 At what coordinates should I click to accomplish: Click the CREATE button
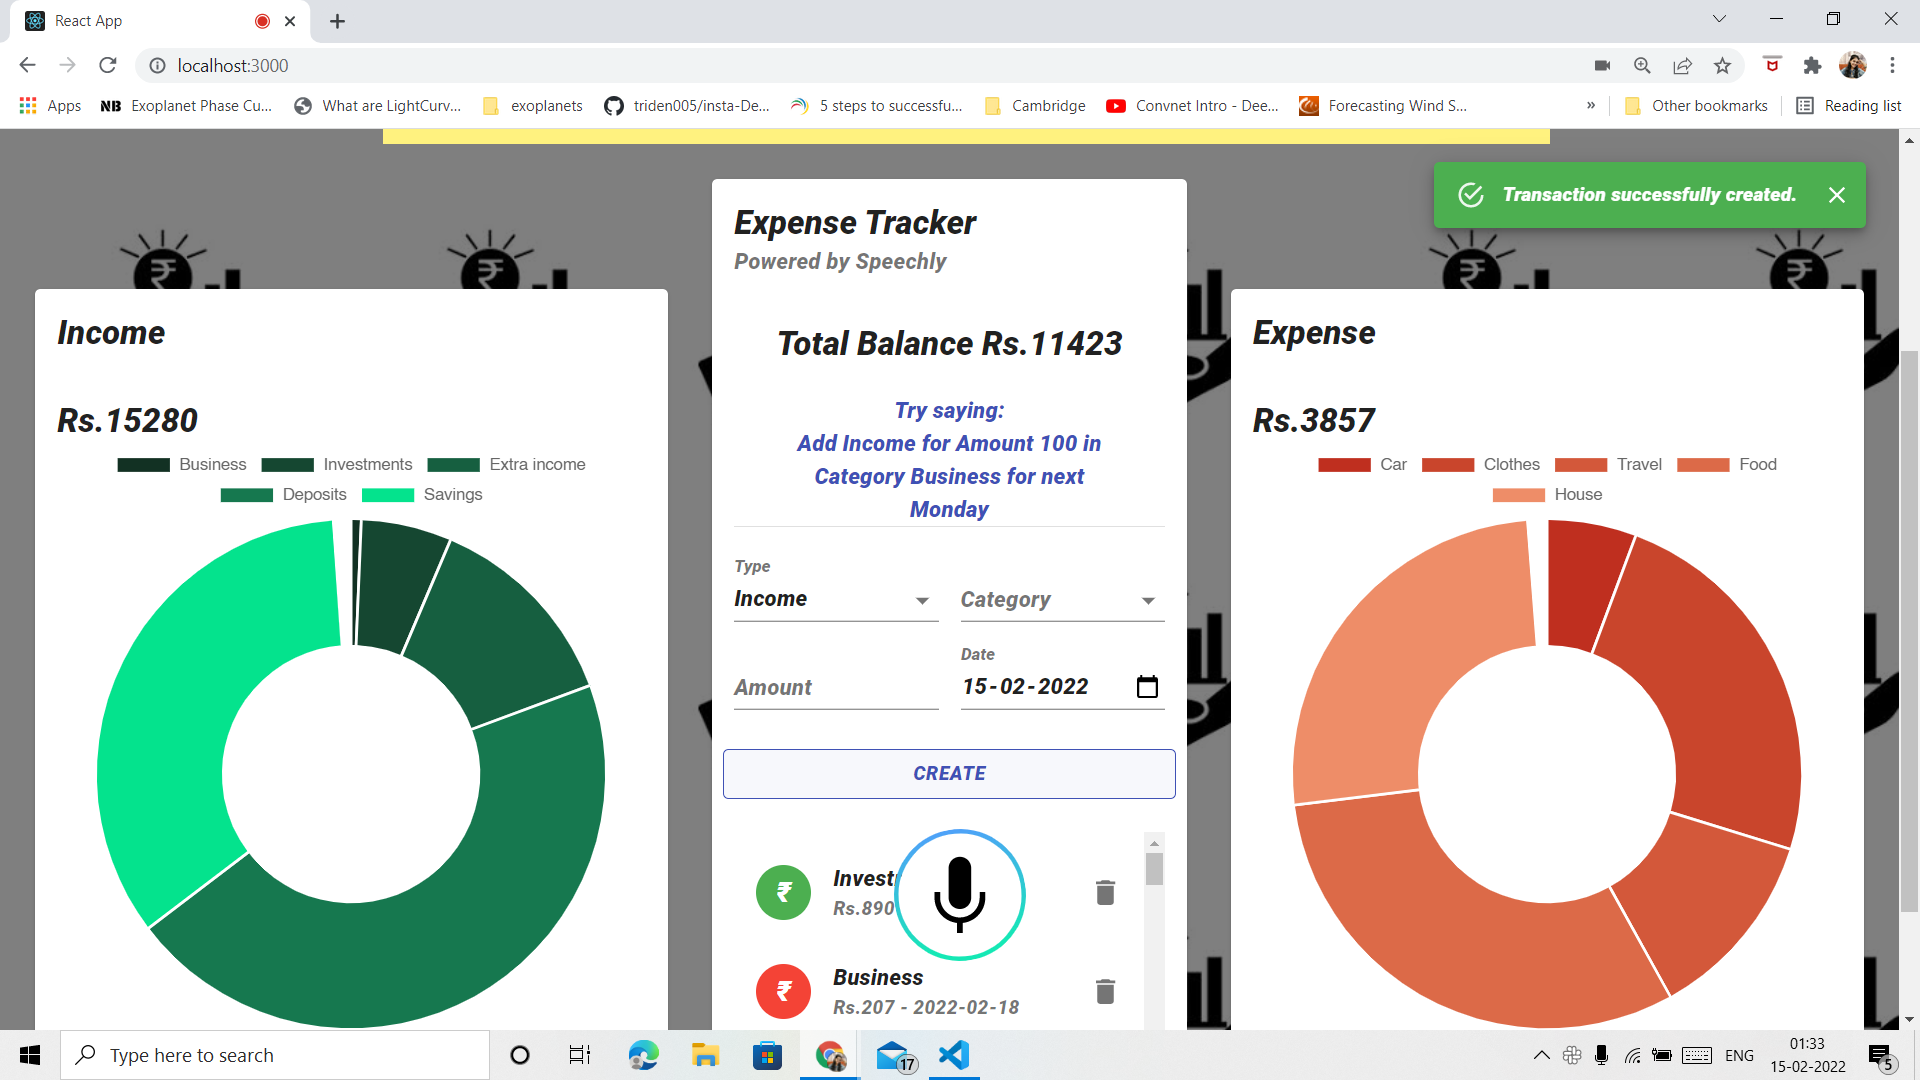(x=948, y=773)
